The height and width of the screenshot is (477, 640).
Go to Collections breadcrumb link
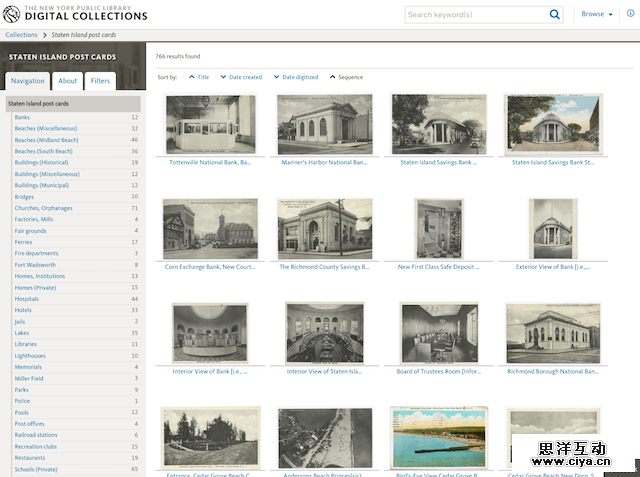pyautogui.click(x=21, y=35)
